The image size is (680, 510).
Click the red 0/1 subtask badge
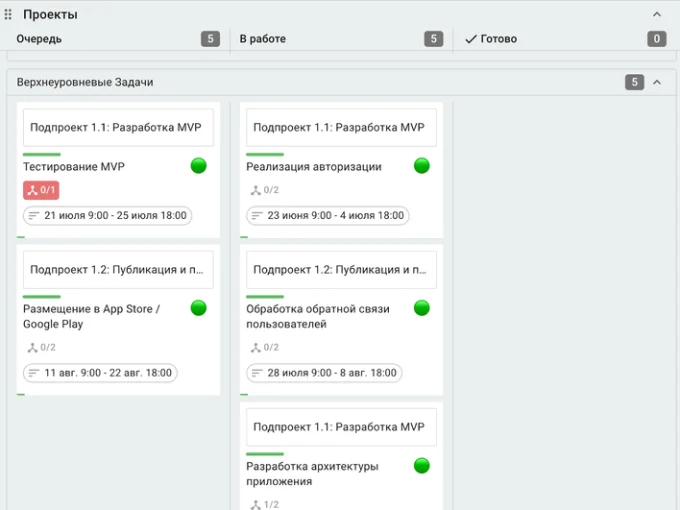(x=41, y=190)
